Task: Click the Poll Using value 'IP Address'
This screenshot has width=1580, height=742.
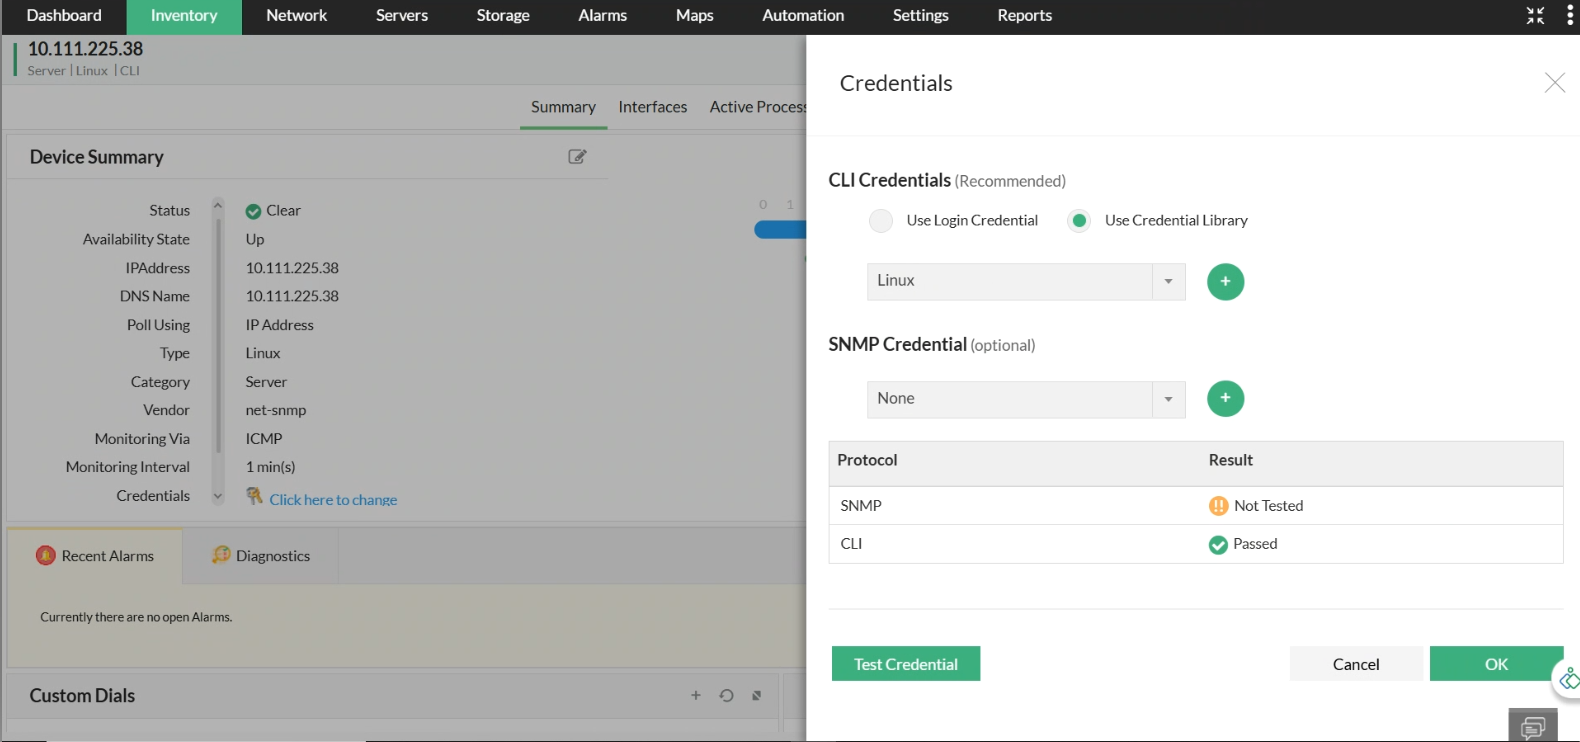Action: pos(280,325)
